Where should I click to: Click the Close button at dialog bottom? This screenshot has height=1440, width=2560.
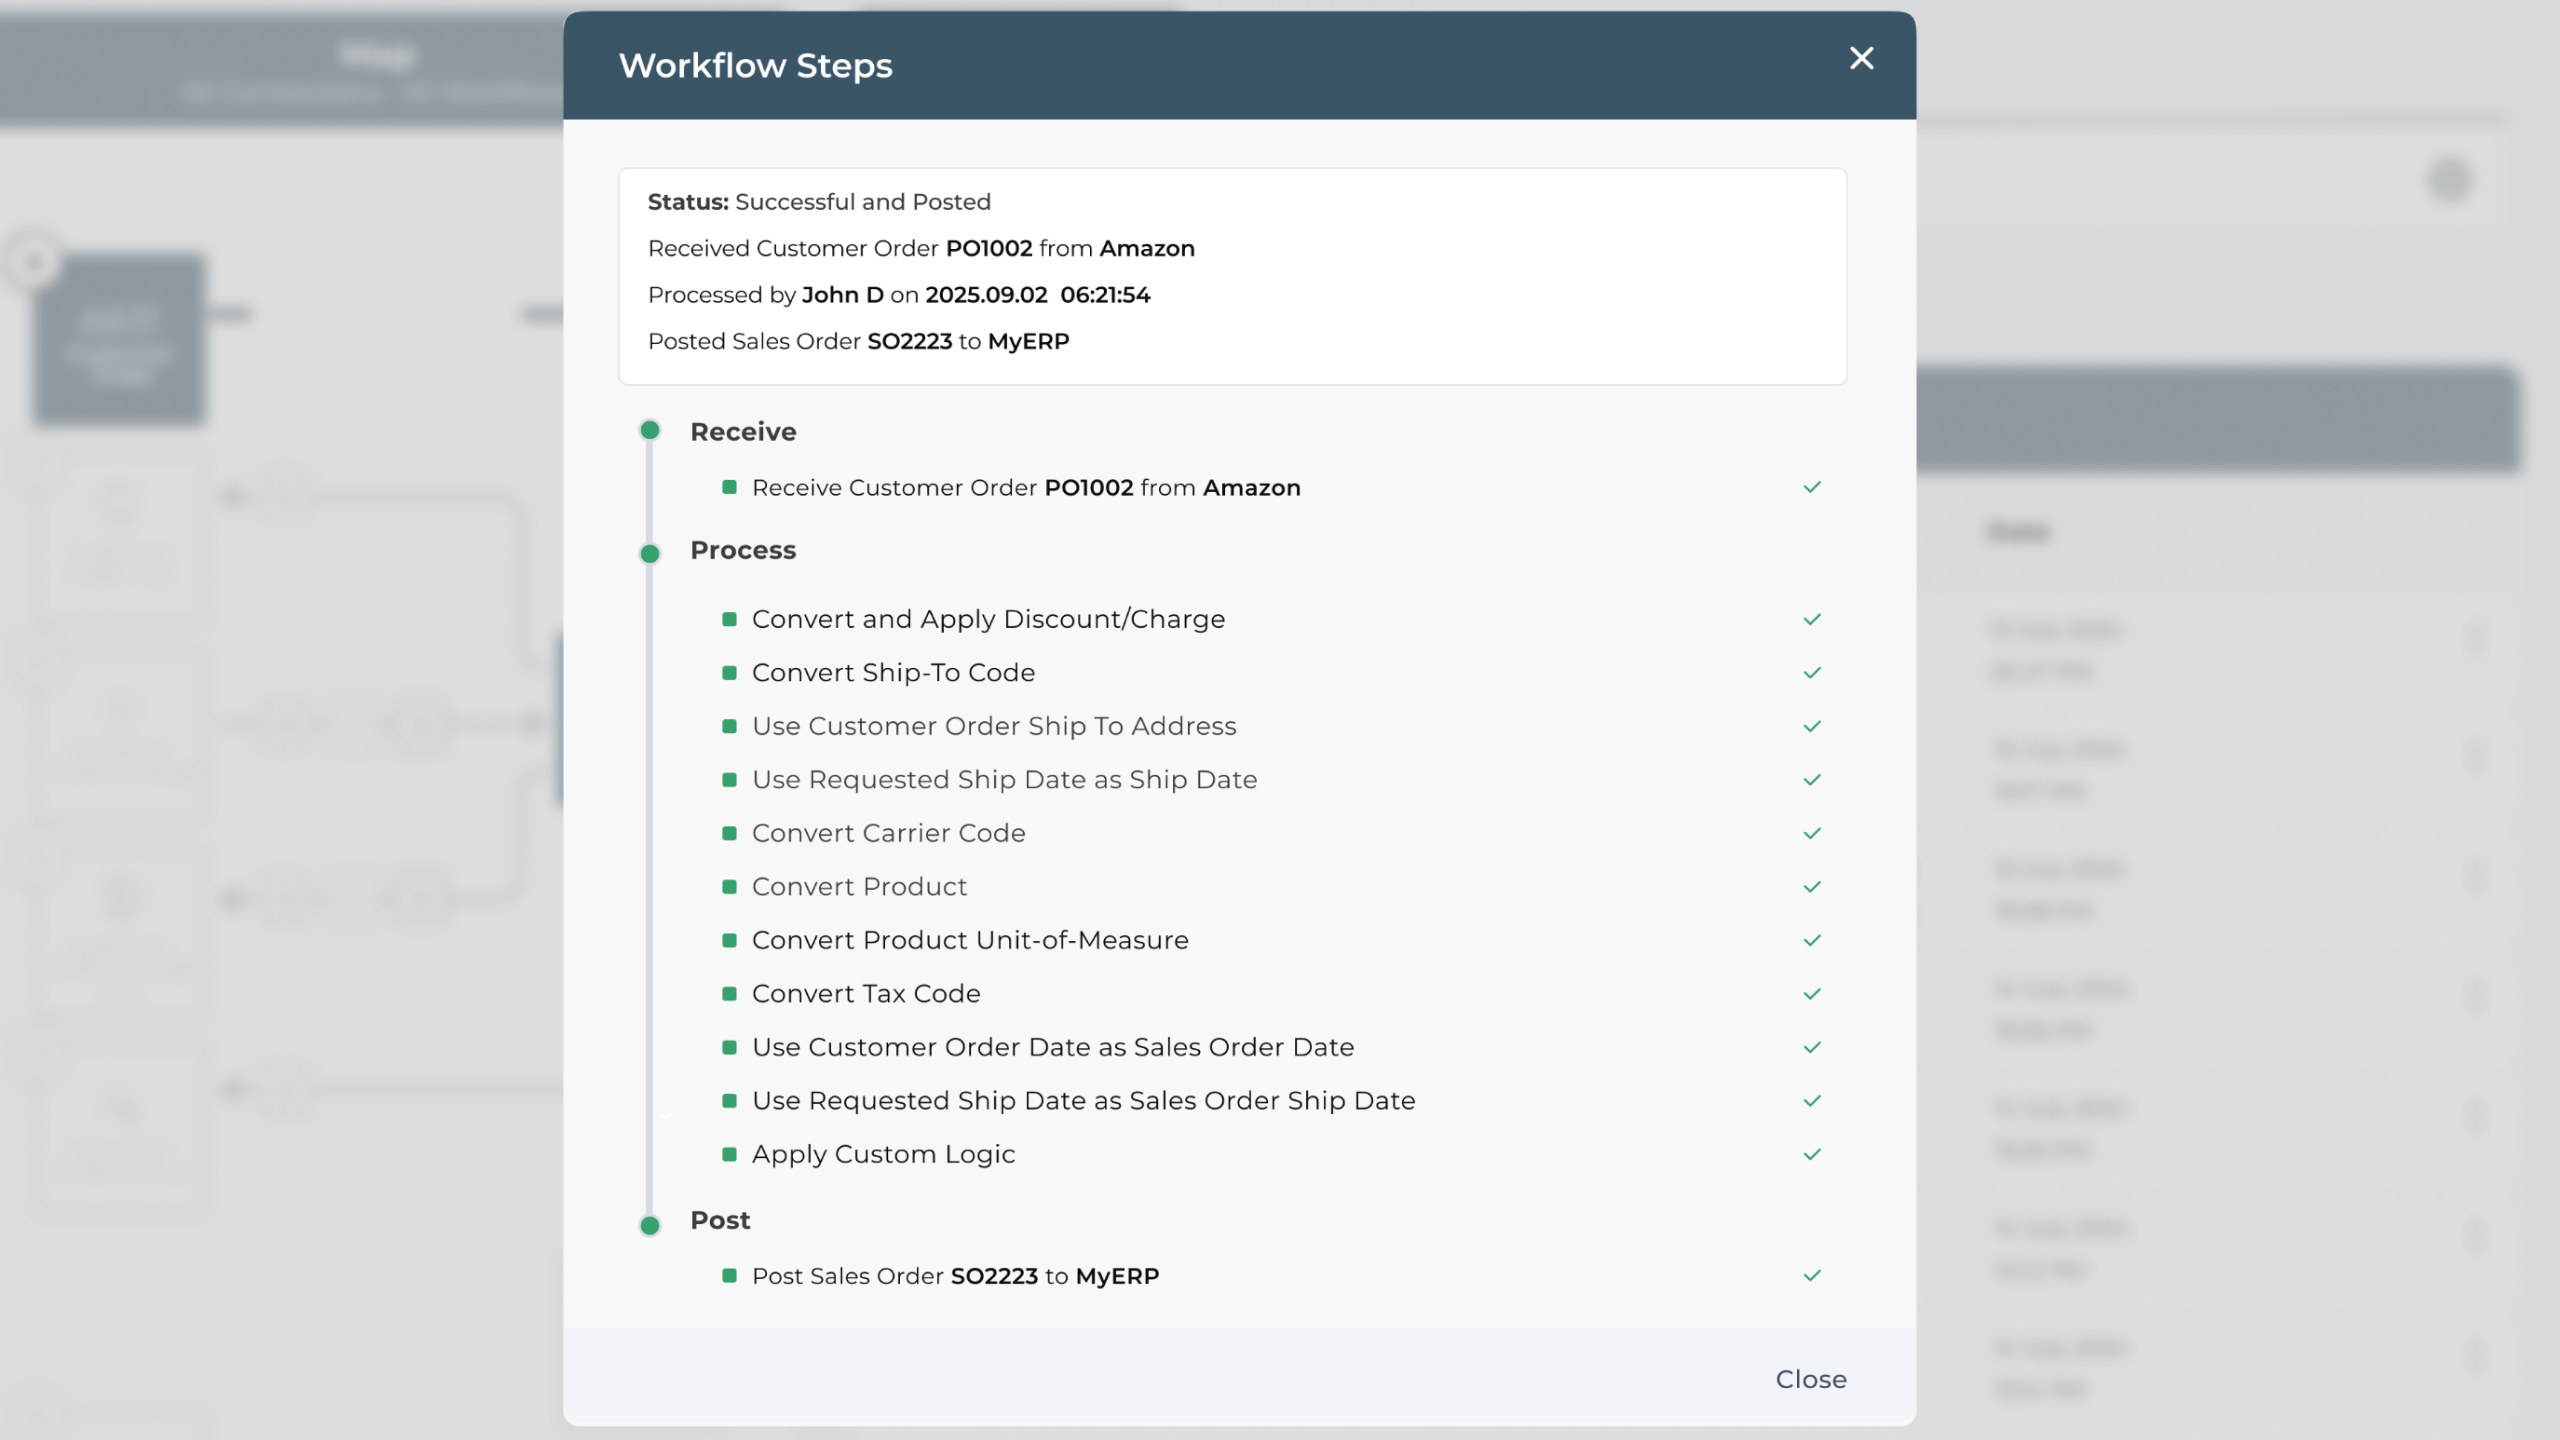pos(1810,1379)
